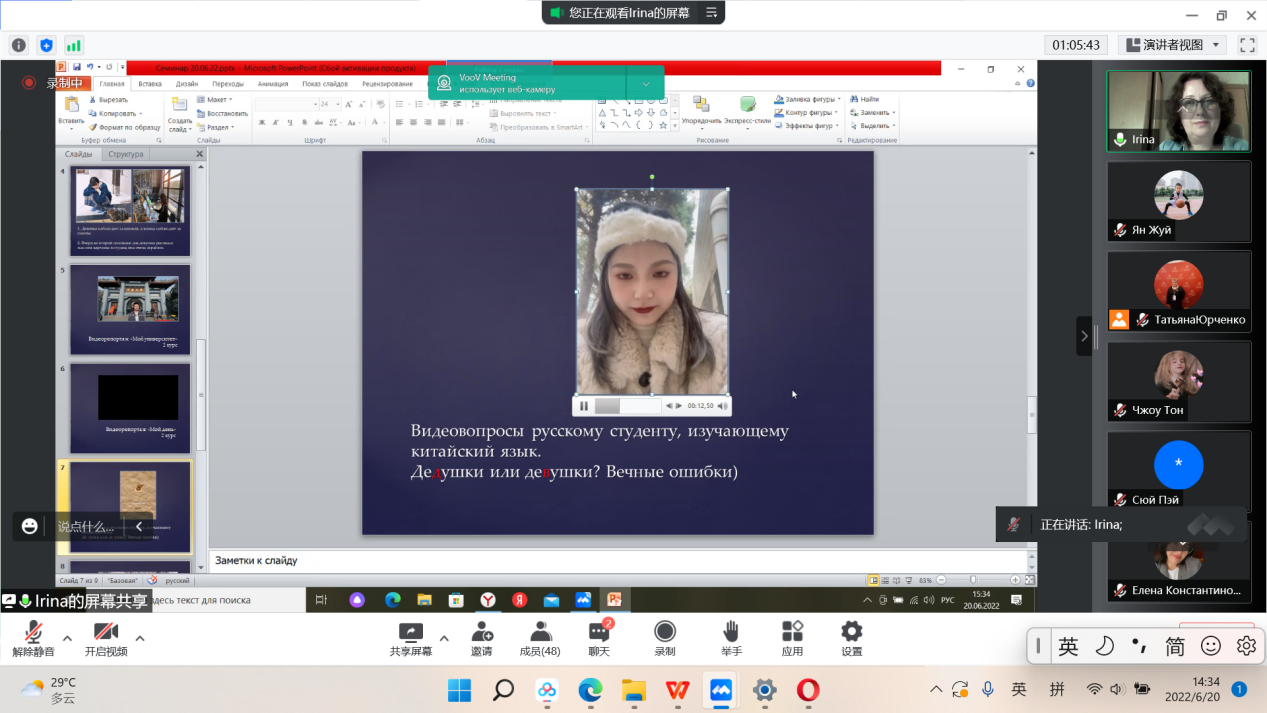Open the 邀请 invite participants icon
Screen dimensions: 1267x713
pos(481,636)
